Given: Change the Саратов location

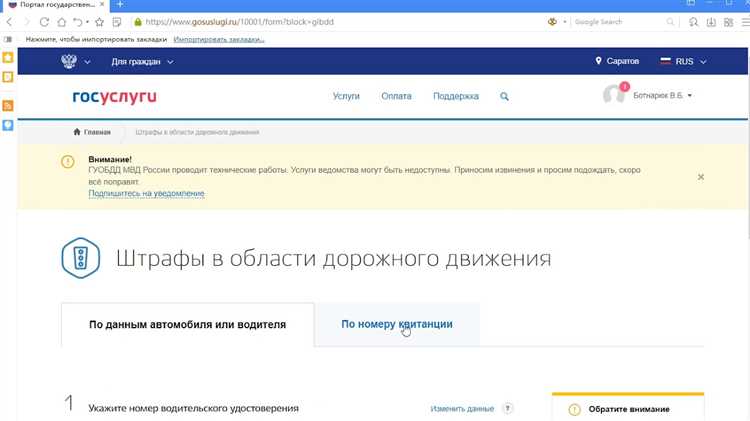Looking at the screenshot, I should coord(617,61).
